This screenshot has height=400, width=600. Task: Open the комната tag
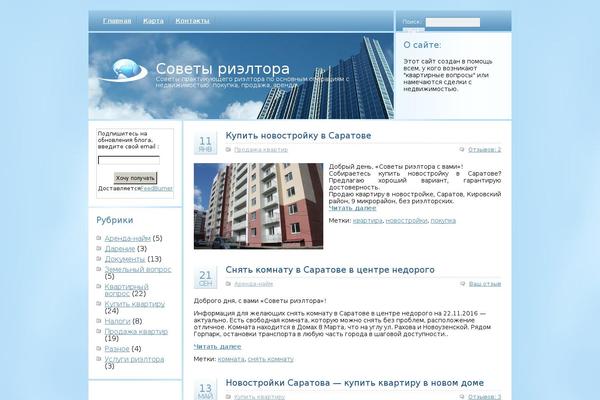pyautogui.click(x=231, y=359)
